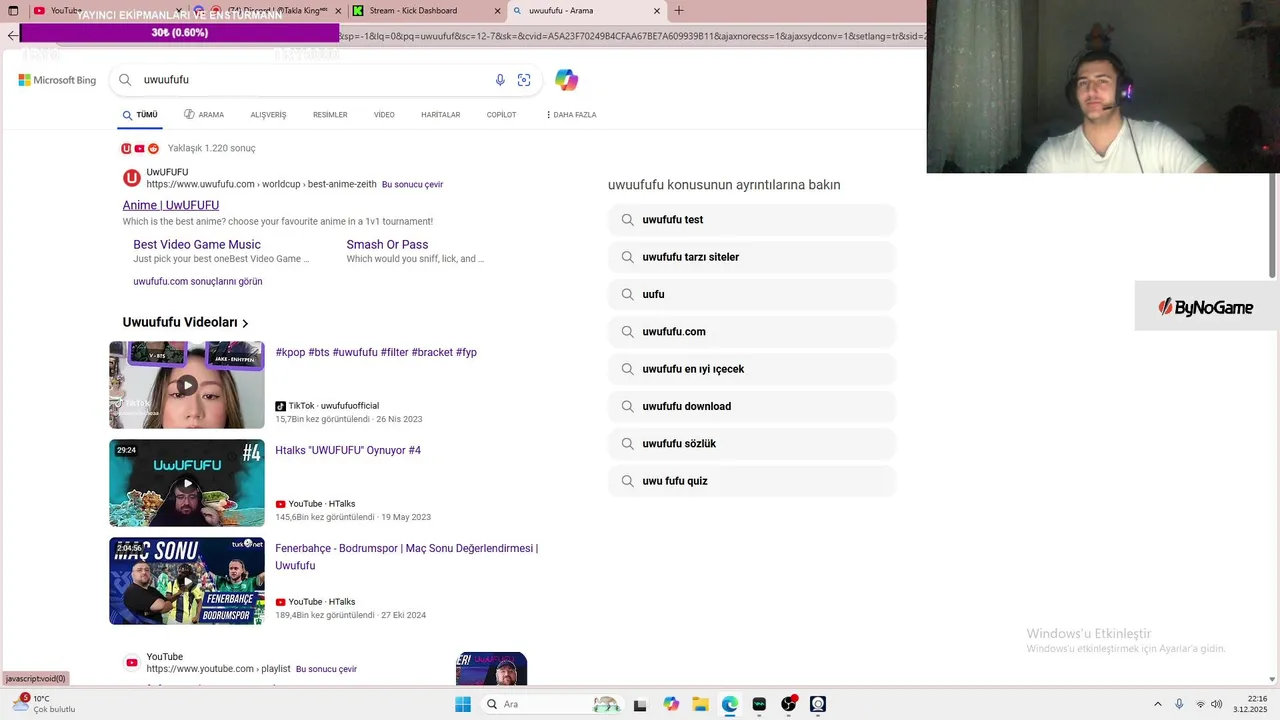
Task: Open the Anime | UwUFUFU result link
Action: 171,205
